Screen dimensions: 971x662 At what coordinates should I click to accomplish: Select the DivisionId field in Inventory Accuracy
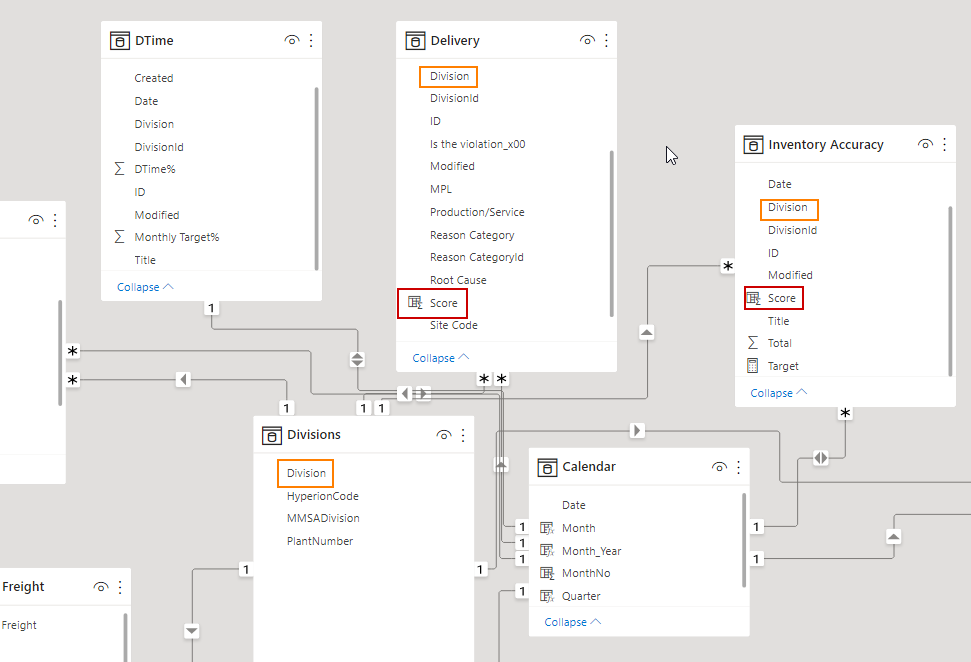click(x=792, y=230)
